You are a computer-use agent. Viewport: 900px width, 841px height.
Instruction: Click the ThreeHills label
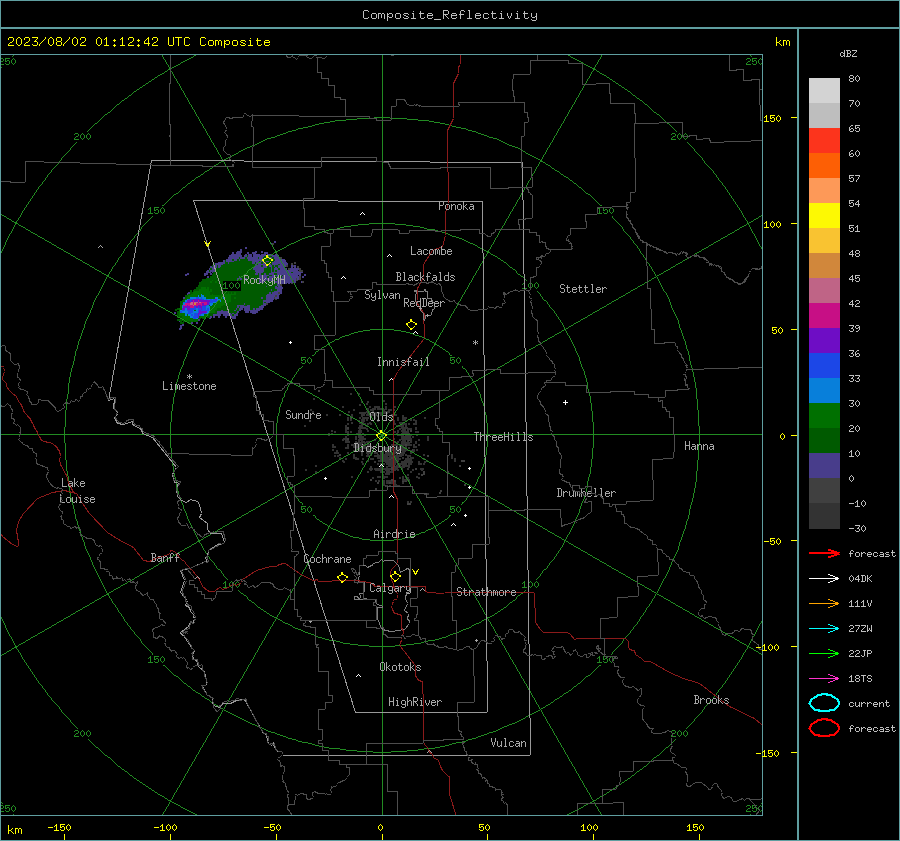(503, 437)
